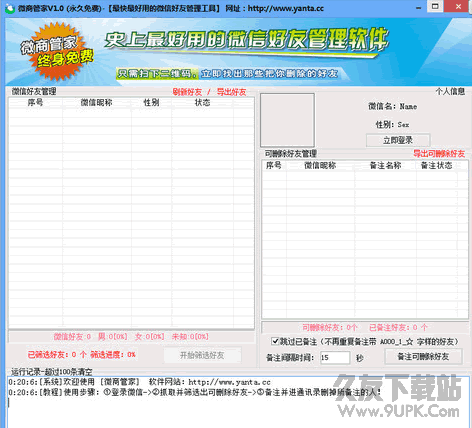Click the 备注状态 column header
Screen dimensions: 472x428
pyautogui.click(x=436, y=165)
